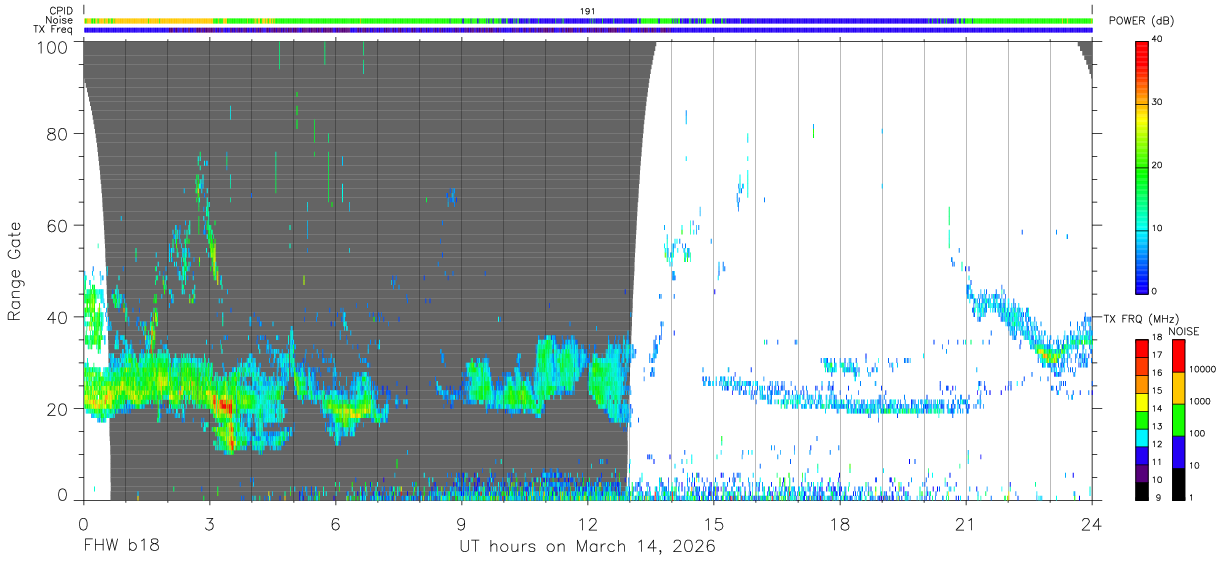The image size is (1228, 567).
Task: Click the TX frequency color scale bar
Action: coord(1141,419)
